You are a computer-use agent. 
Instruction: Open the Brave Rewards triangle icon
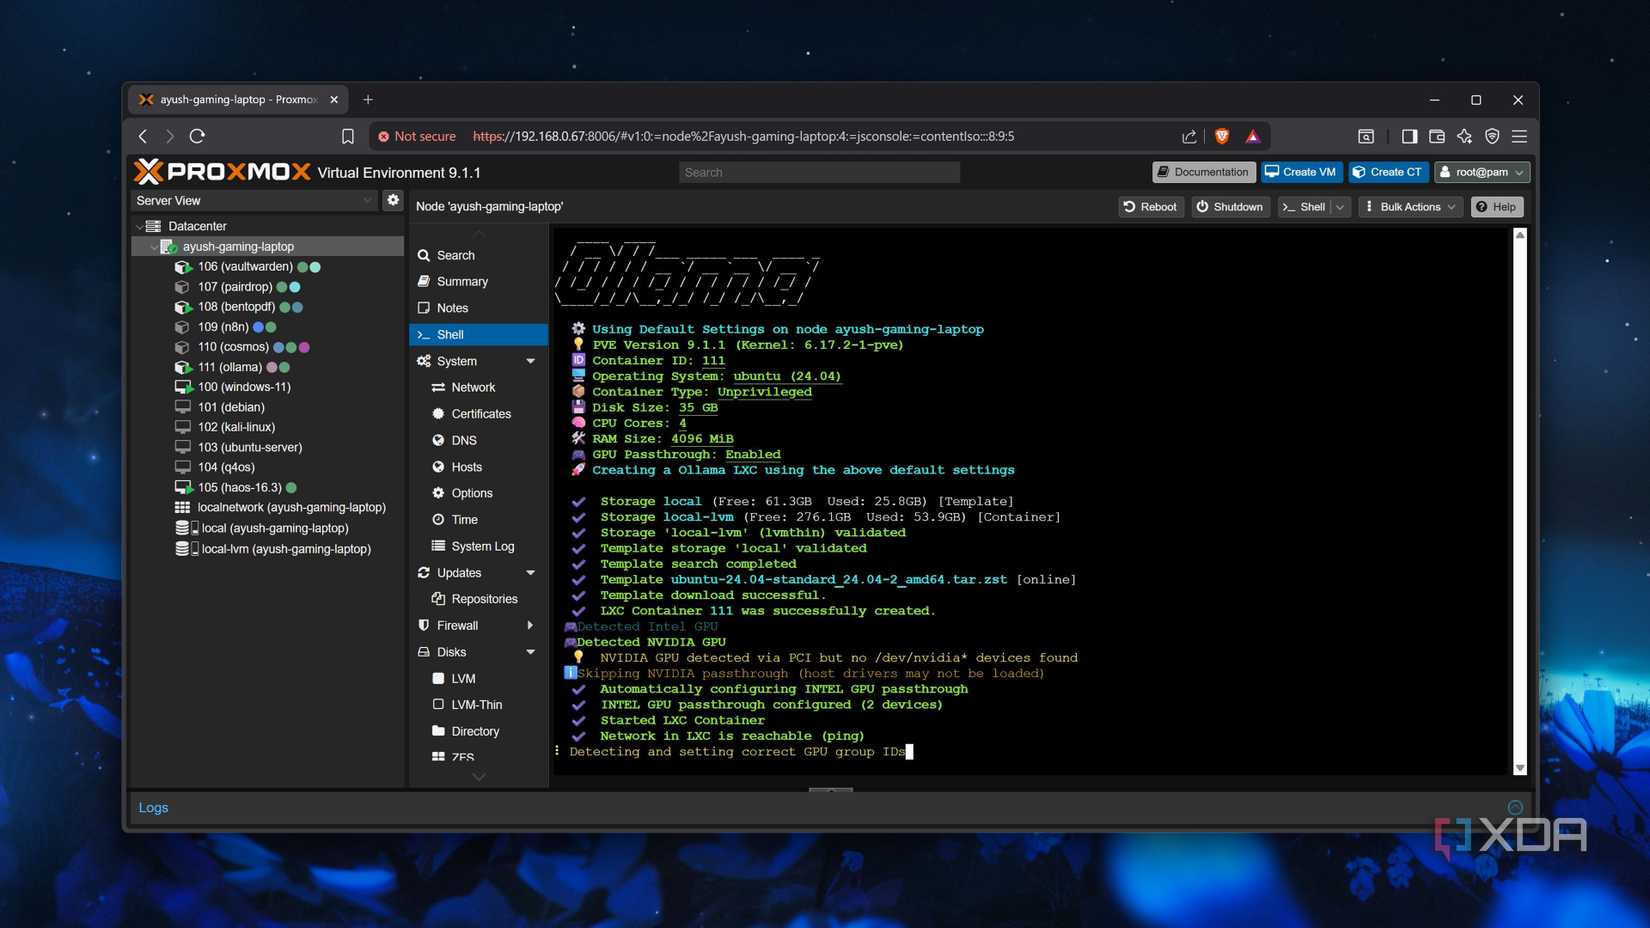coord(1253,136)
